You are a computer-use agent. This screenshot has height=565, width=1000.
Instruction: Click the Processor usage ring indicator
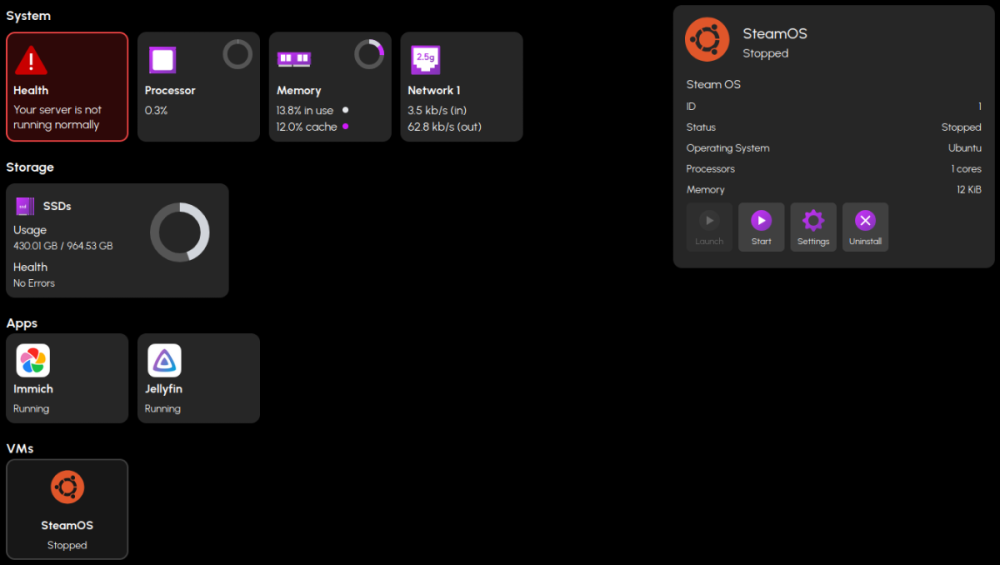pos(237,54)
